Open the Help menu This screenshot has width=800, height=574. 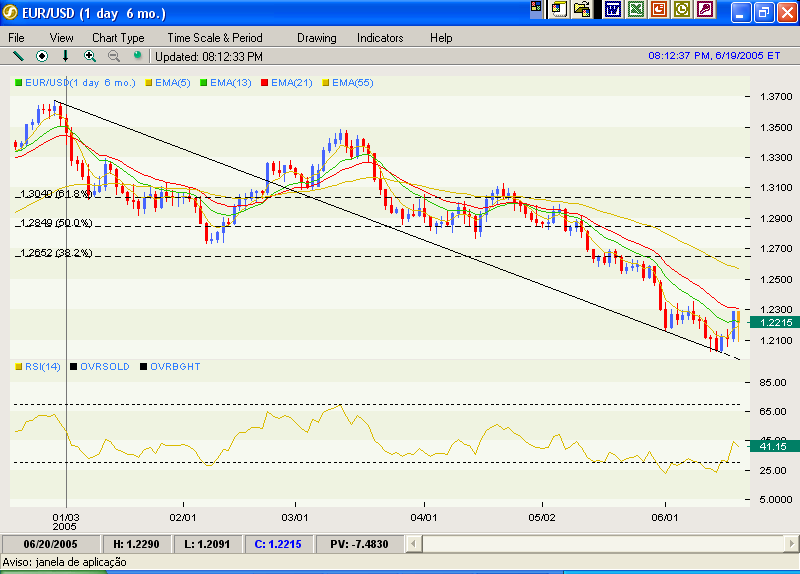point(441,38)
